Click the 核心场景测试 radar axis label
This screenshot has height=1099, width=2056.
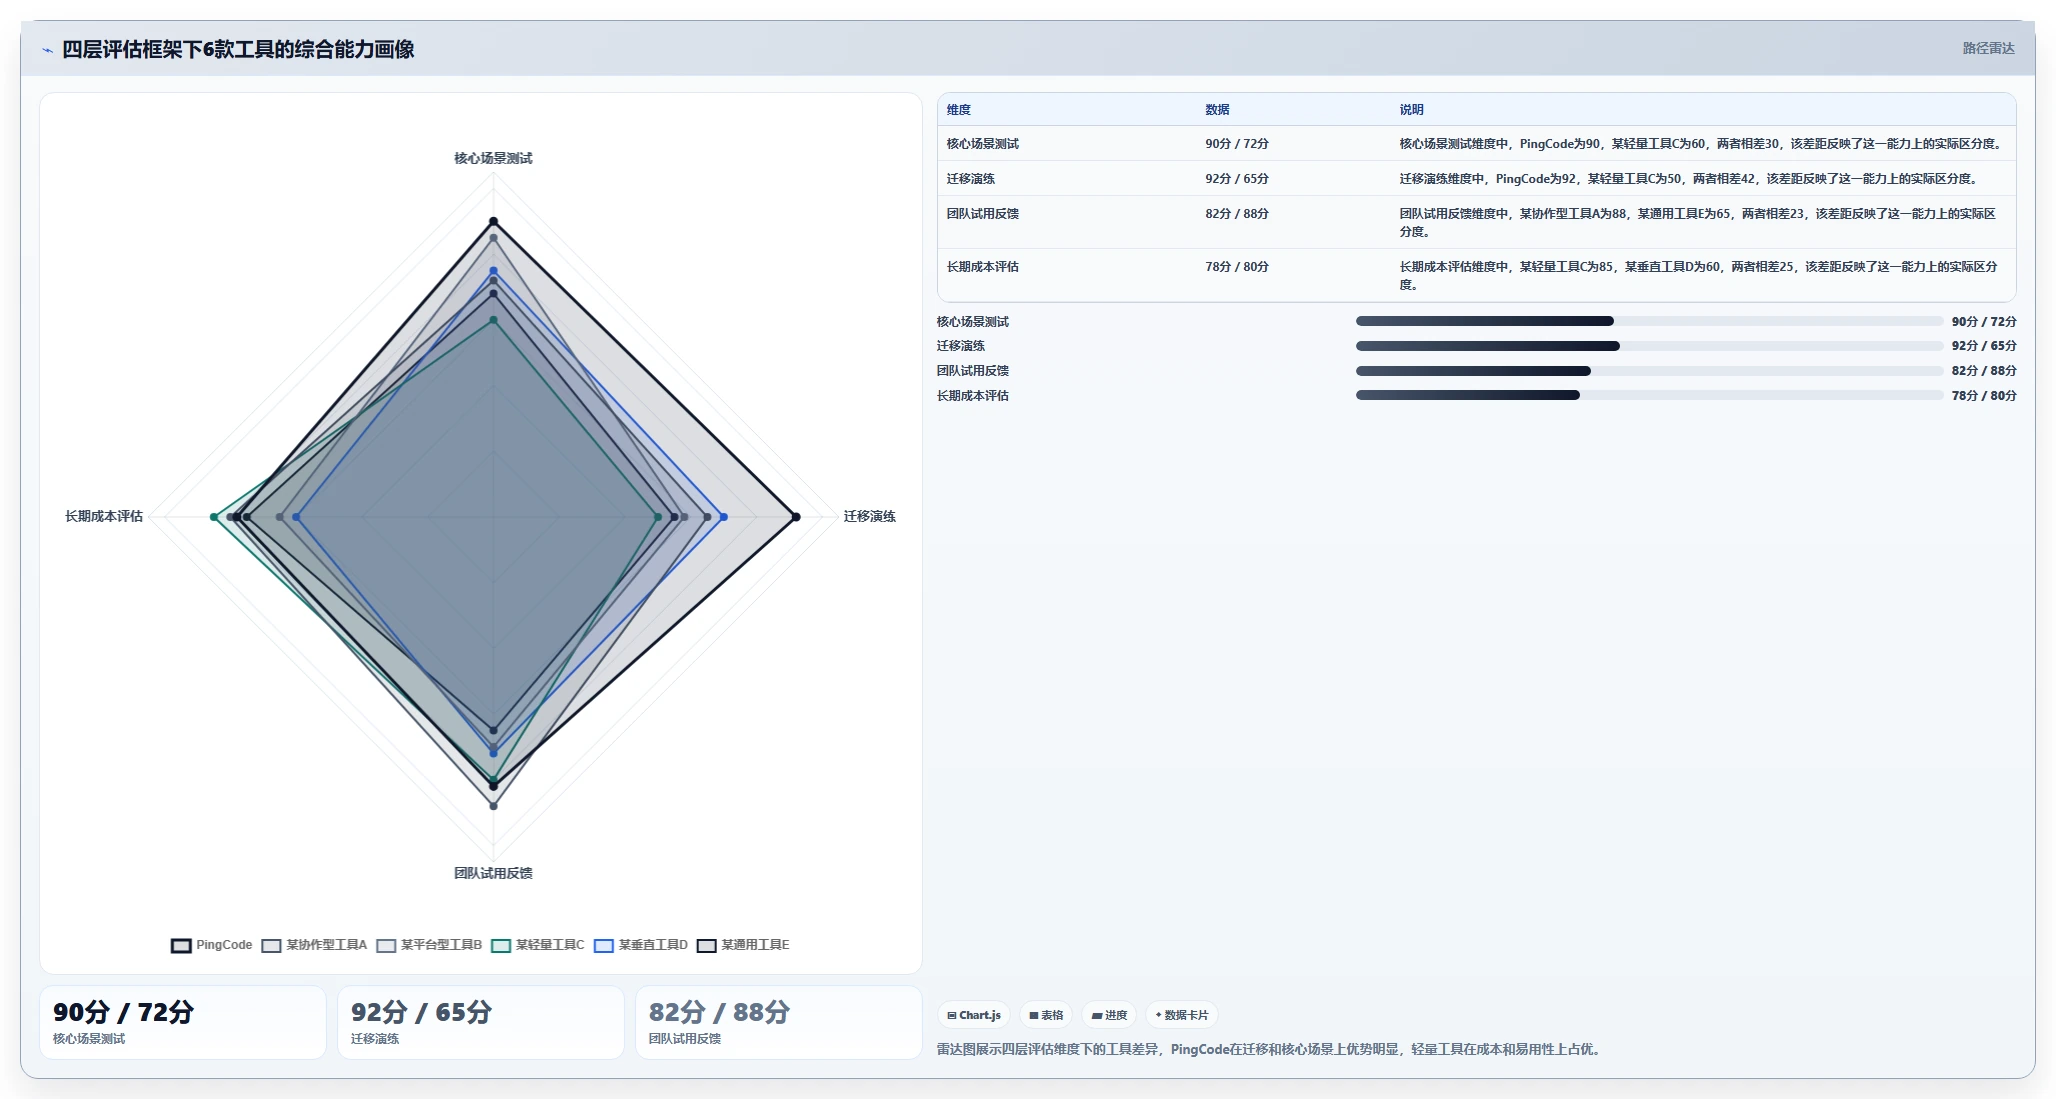[x=493, y=158]
